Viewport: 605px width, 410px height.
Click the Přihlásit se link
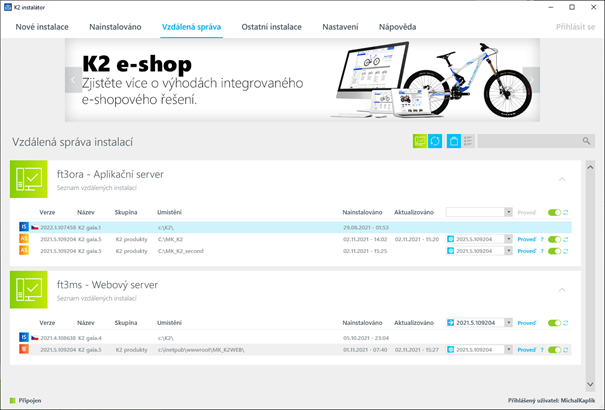(575, 27)
